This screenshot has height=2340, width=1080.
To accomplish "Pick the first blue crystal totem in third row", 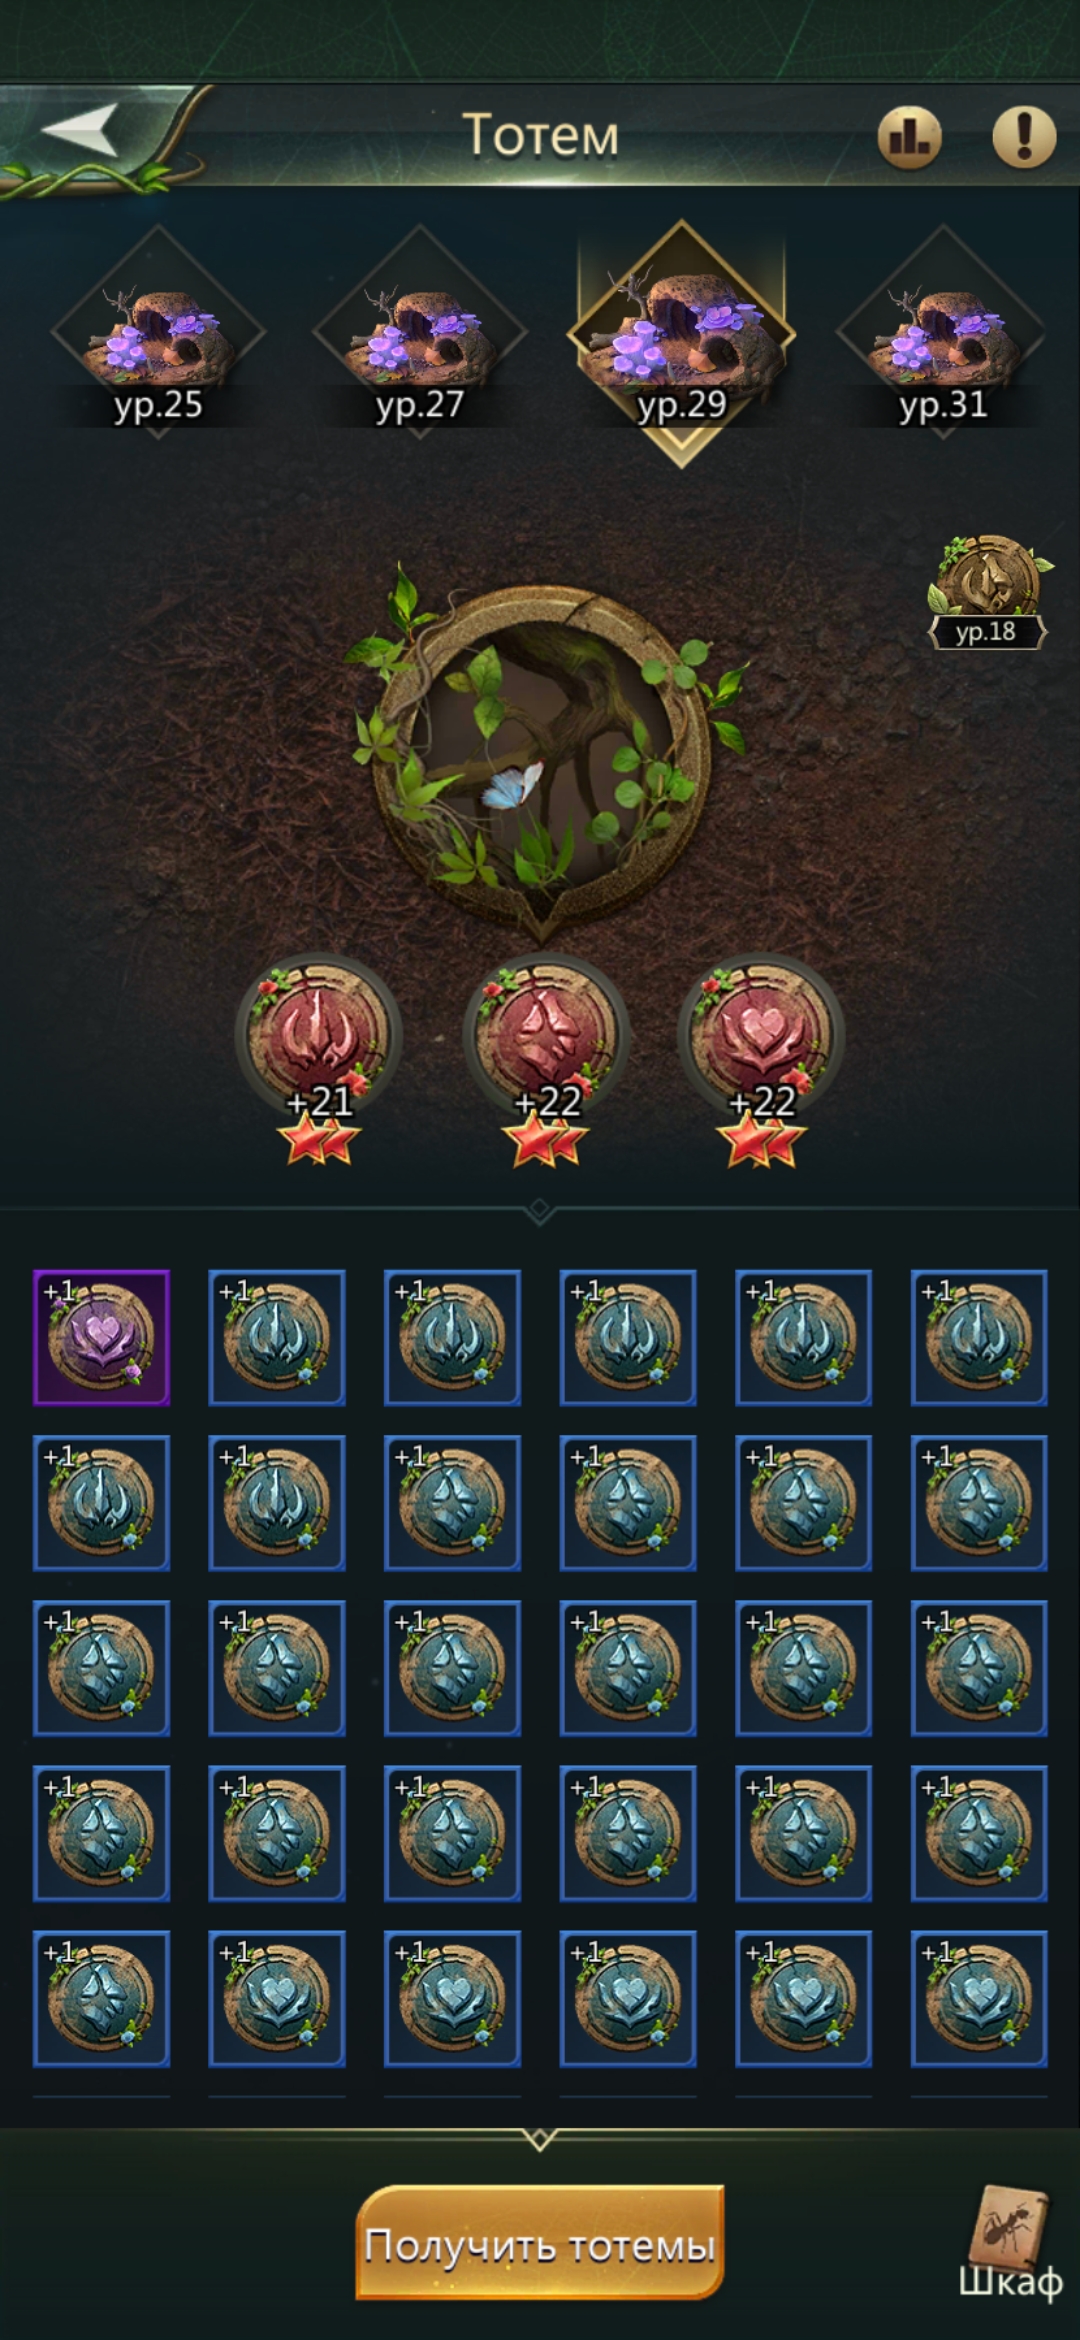I will (x=101, y=1668).
